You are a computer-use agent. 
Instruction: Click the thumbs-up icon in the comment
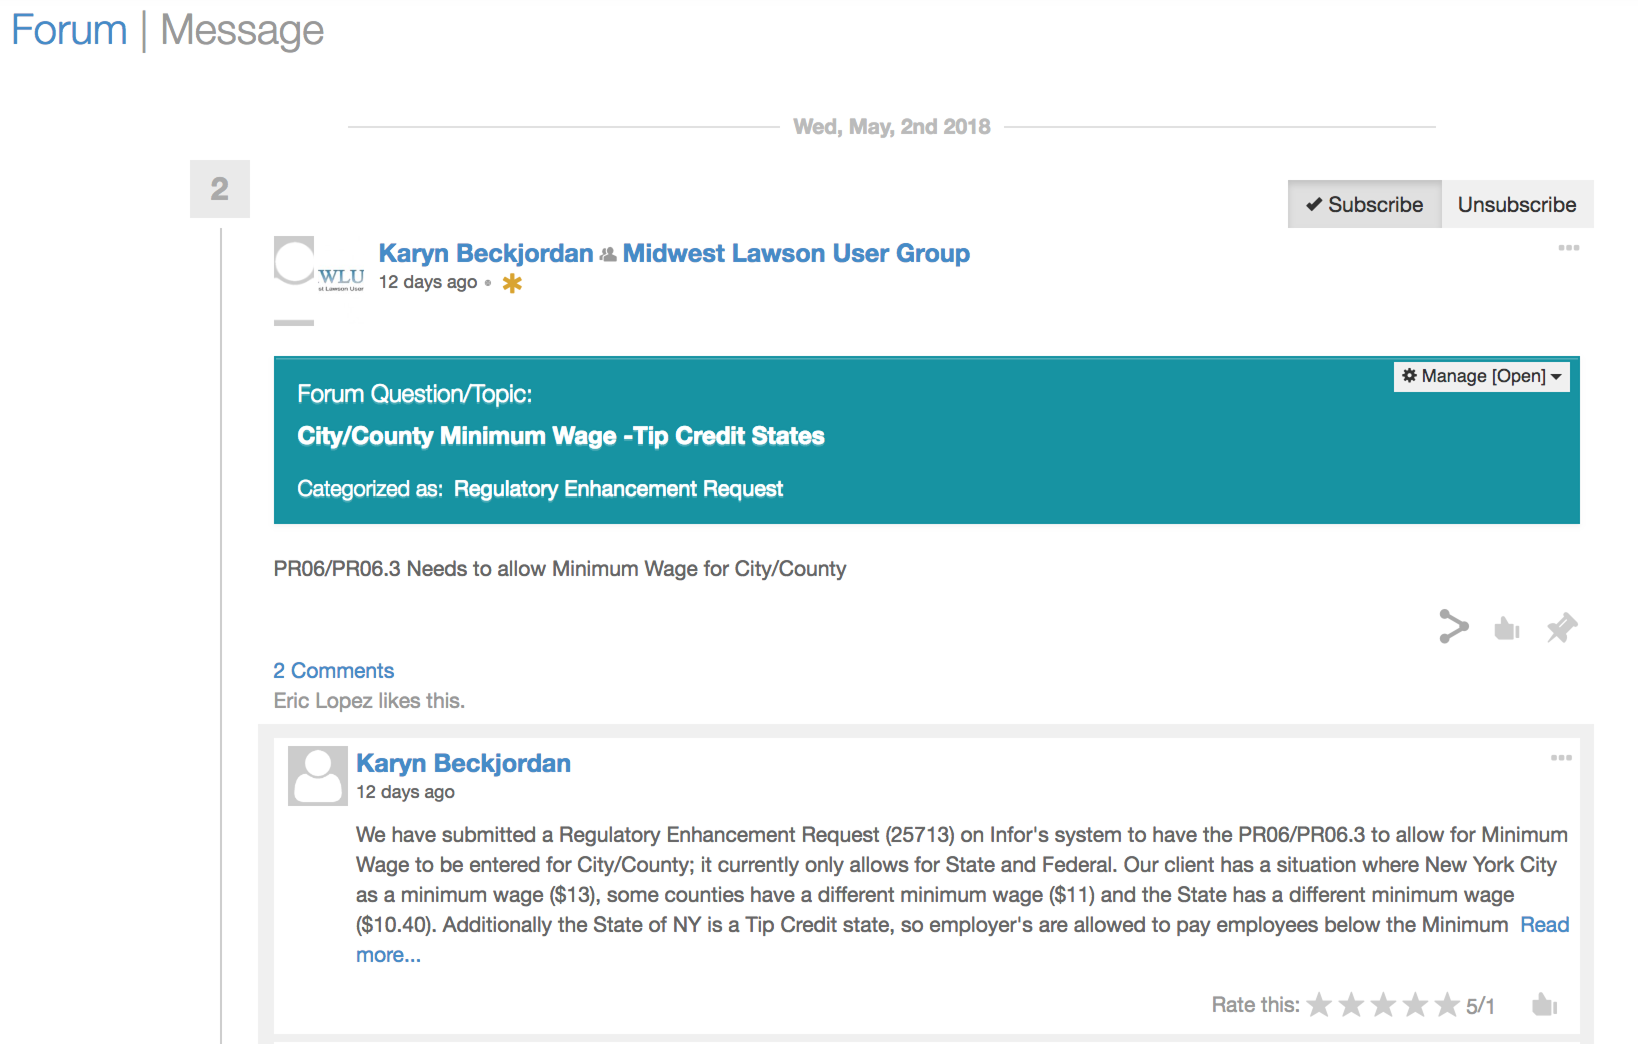click(x=1544, y=1005)
